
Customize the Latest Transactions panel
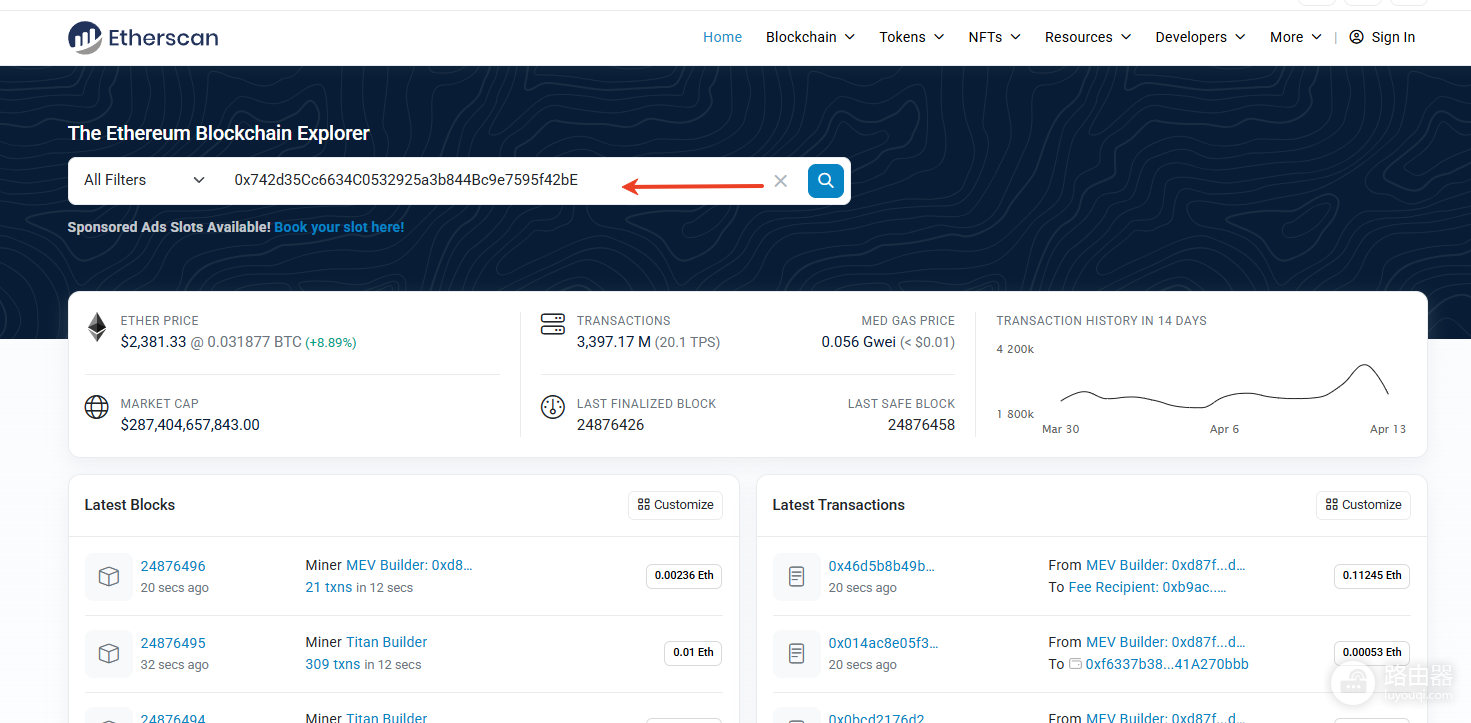pyautogui.click(x=1363, y=505)
